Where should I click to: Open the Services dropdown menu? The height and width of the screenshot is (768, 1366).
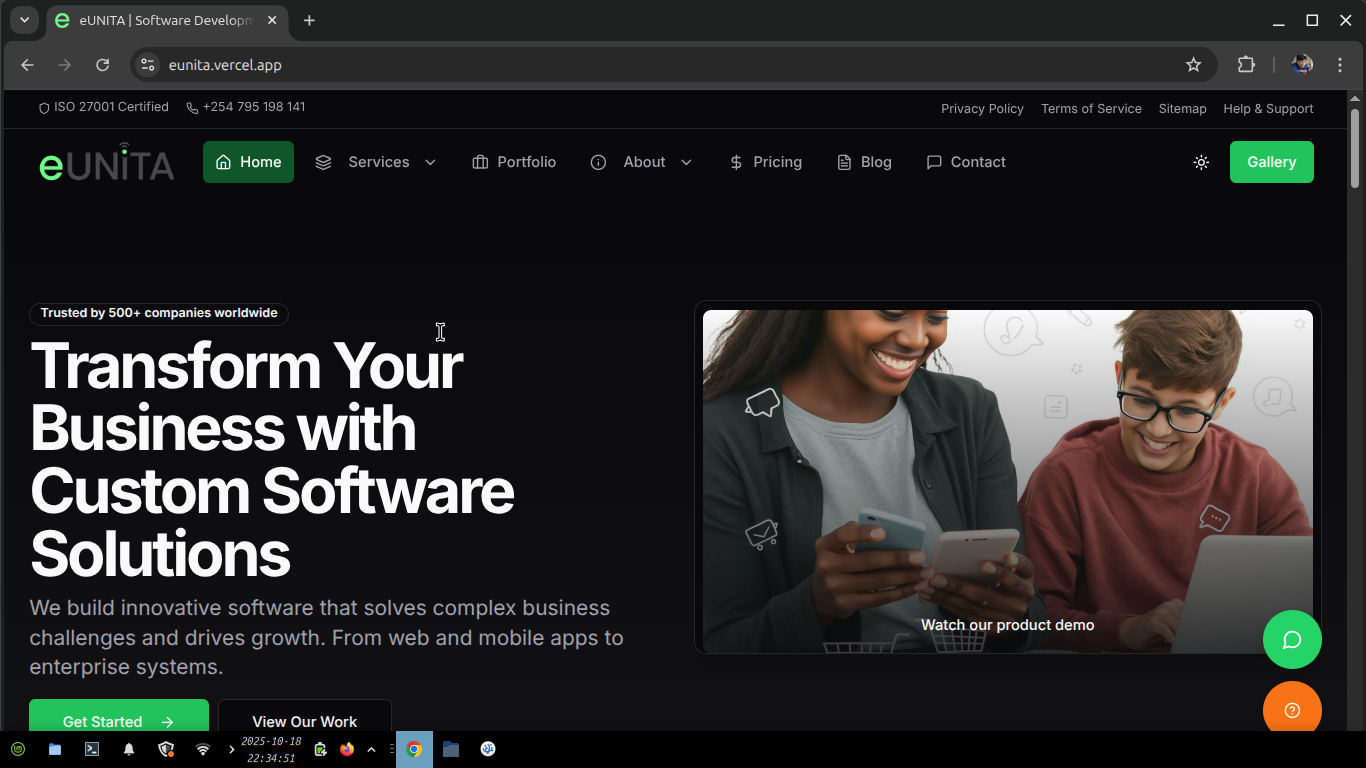(x=378, y=161)
